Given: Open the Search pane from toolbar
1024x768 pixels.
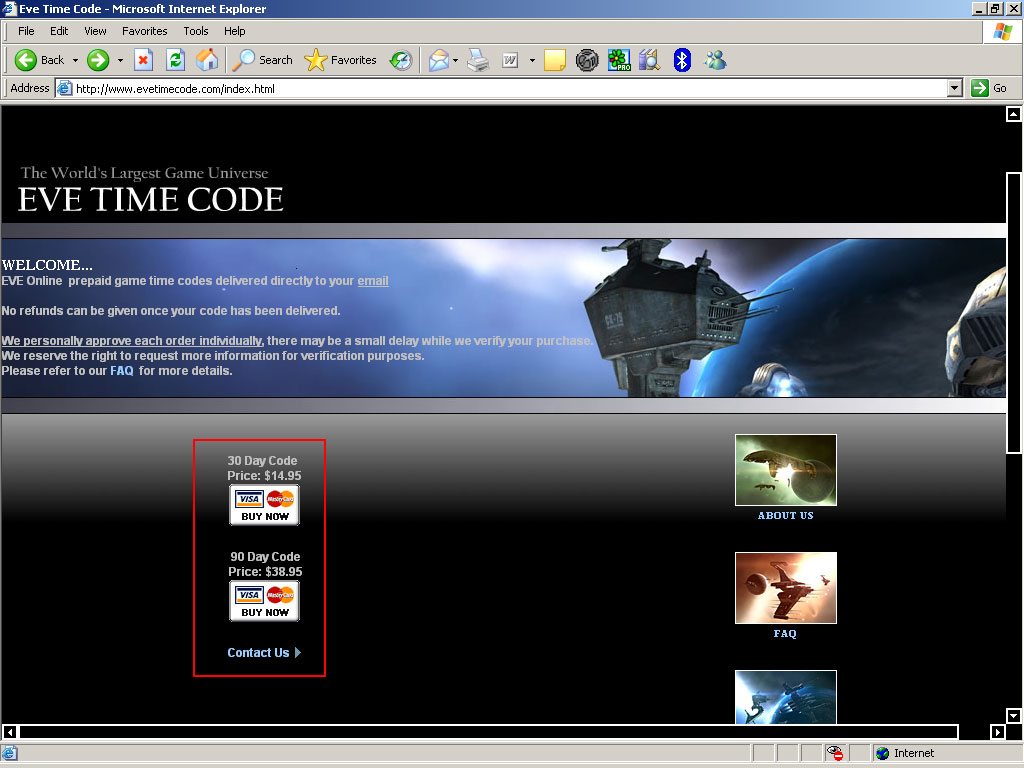Looking at the screenshot, I should 263,60.
